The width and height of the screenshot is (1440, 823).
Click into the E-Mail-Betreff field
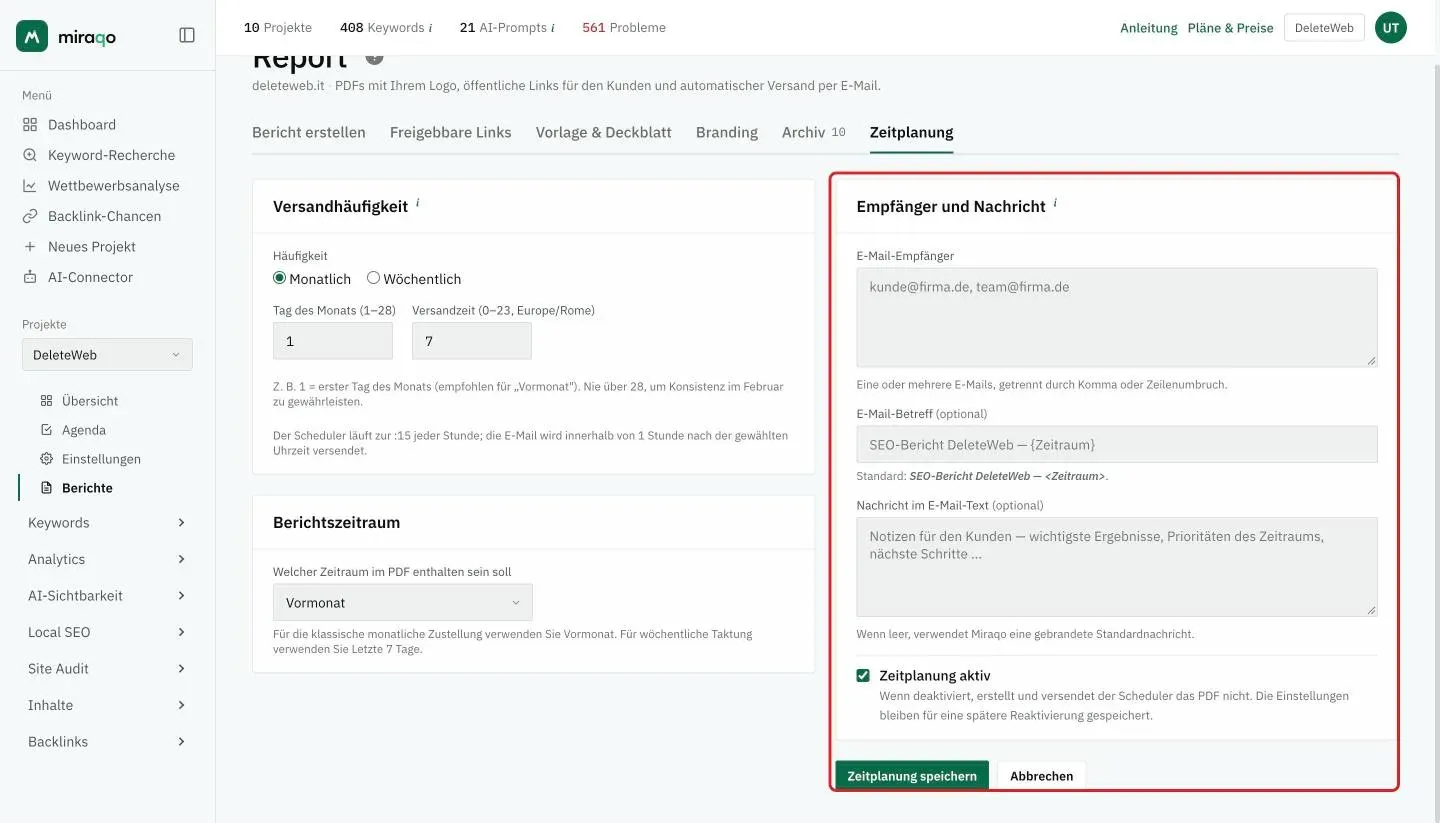tap(1117, 444)
